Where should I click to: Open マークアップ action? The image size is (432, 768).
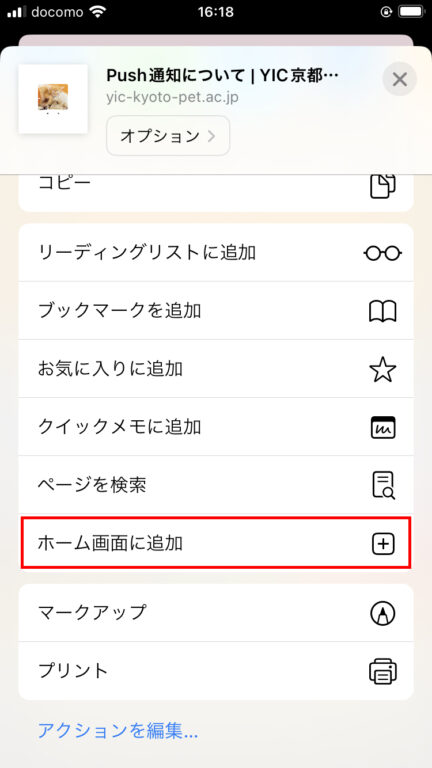pos(216,613)
